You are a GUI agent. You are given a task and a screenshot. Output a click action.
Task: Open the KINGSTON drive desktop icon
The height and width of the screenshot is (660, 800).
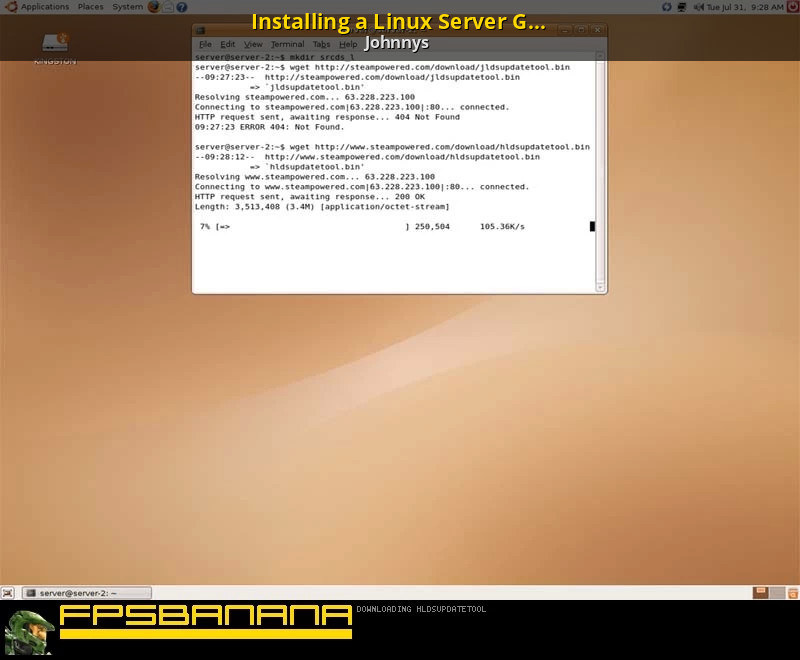tap(55, 44)
